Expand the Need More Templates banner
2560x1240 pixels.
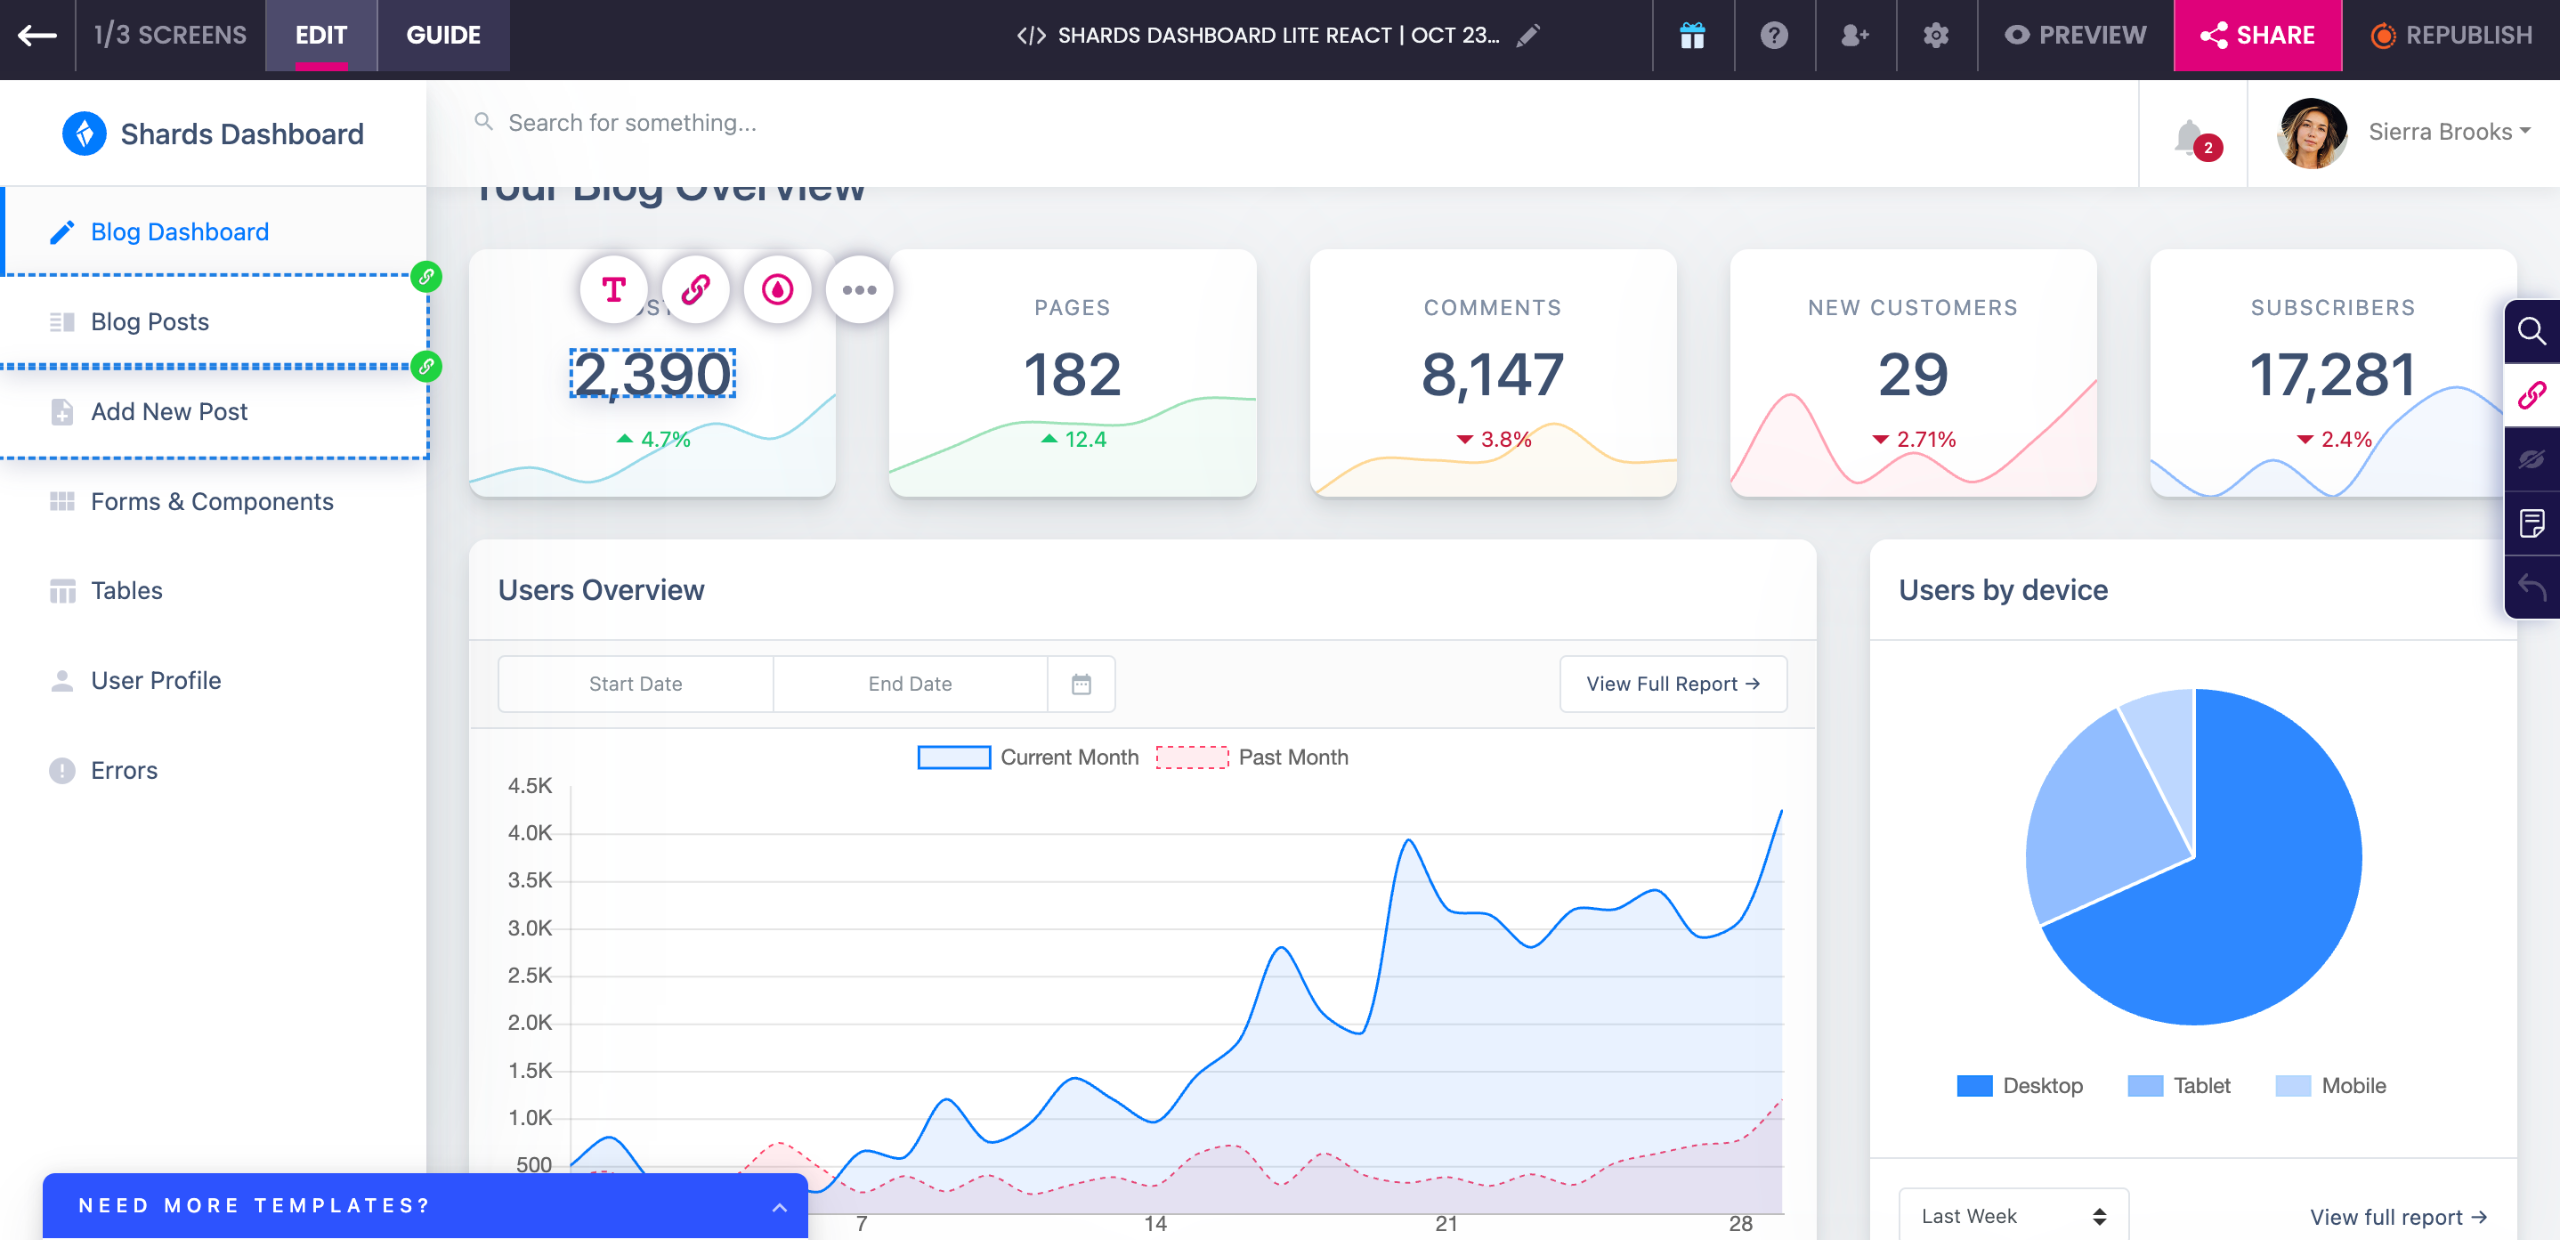tap(779, 1207)
